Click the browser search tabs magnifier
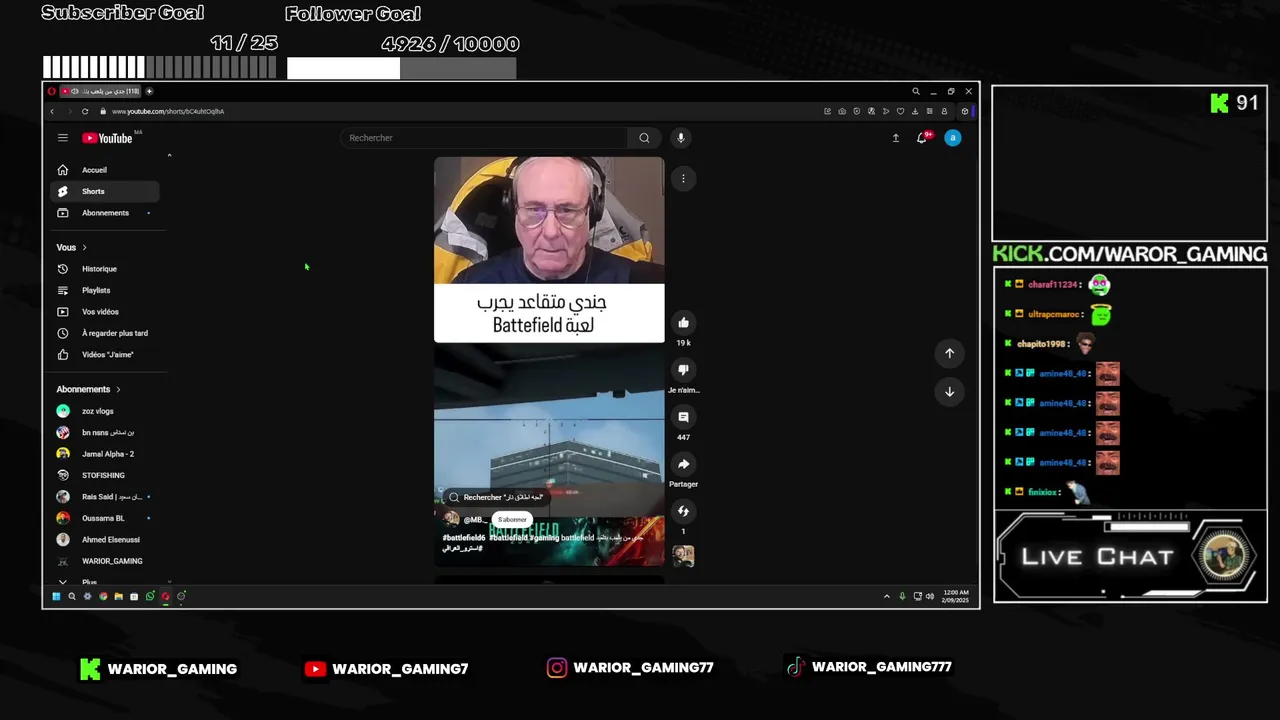Screen dimensions: 1280x720 coord(915,91)
